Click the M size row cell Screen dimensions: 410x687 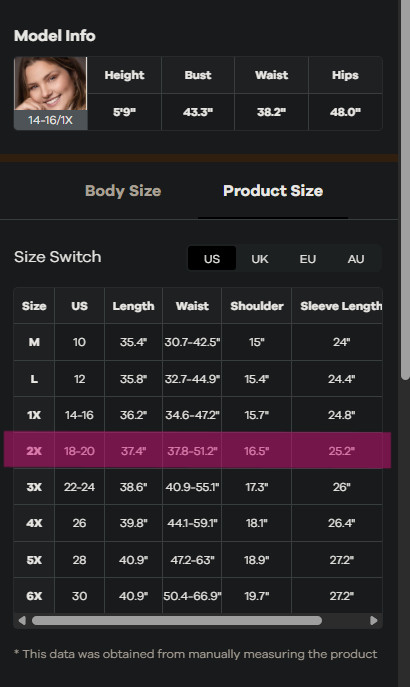point(34,342)
